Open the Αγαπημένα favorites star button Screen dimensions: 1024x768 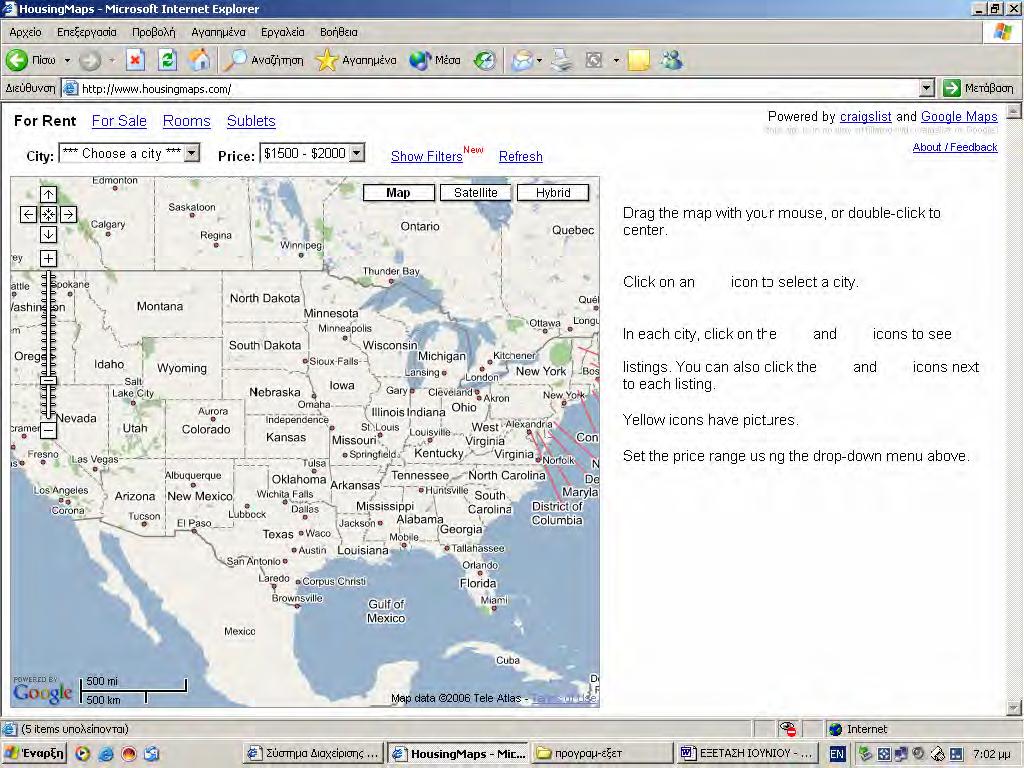[355, 61]
